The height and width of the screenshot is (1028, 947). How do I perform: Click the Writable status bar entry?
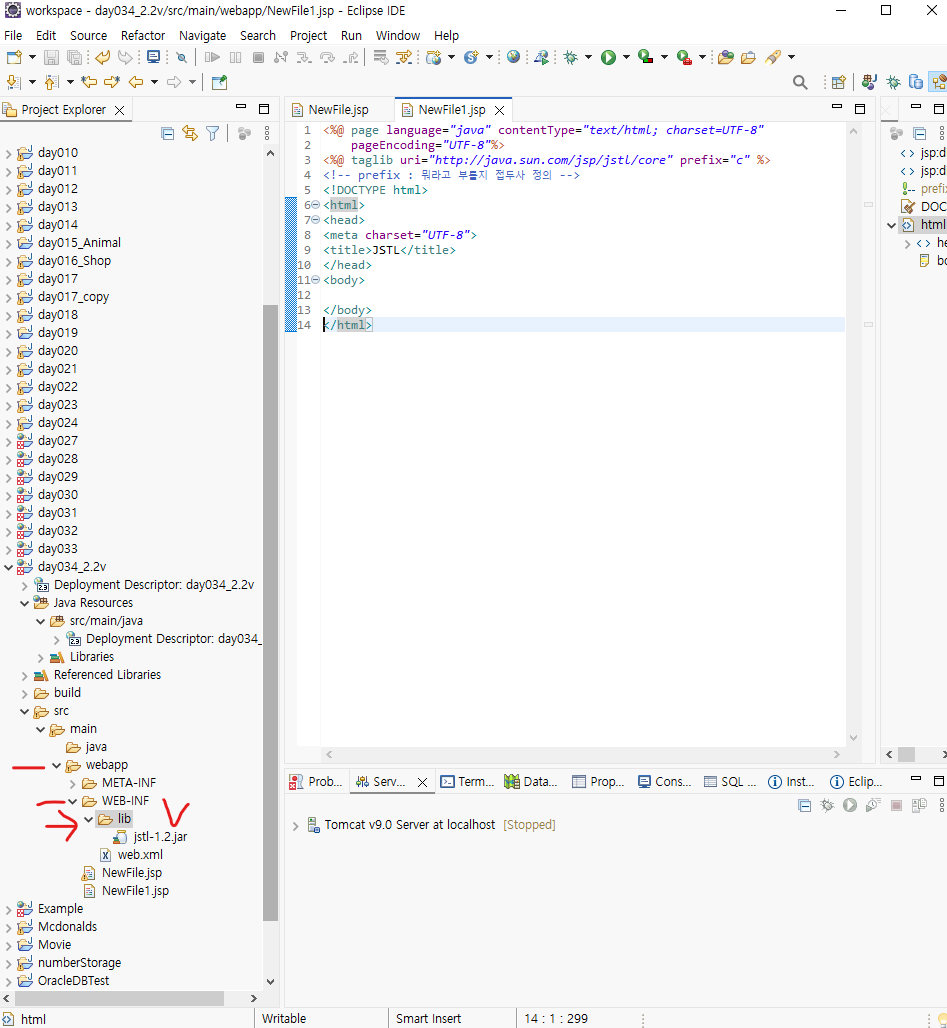click(x=284, y=1019)
